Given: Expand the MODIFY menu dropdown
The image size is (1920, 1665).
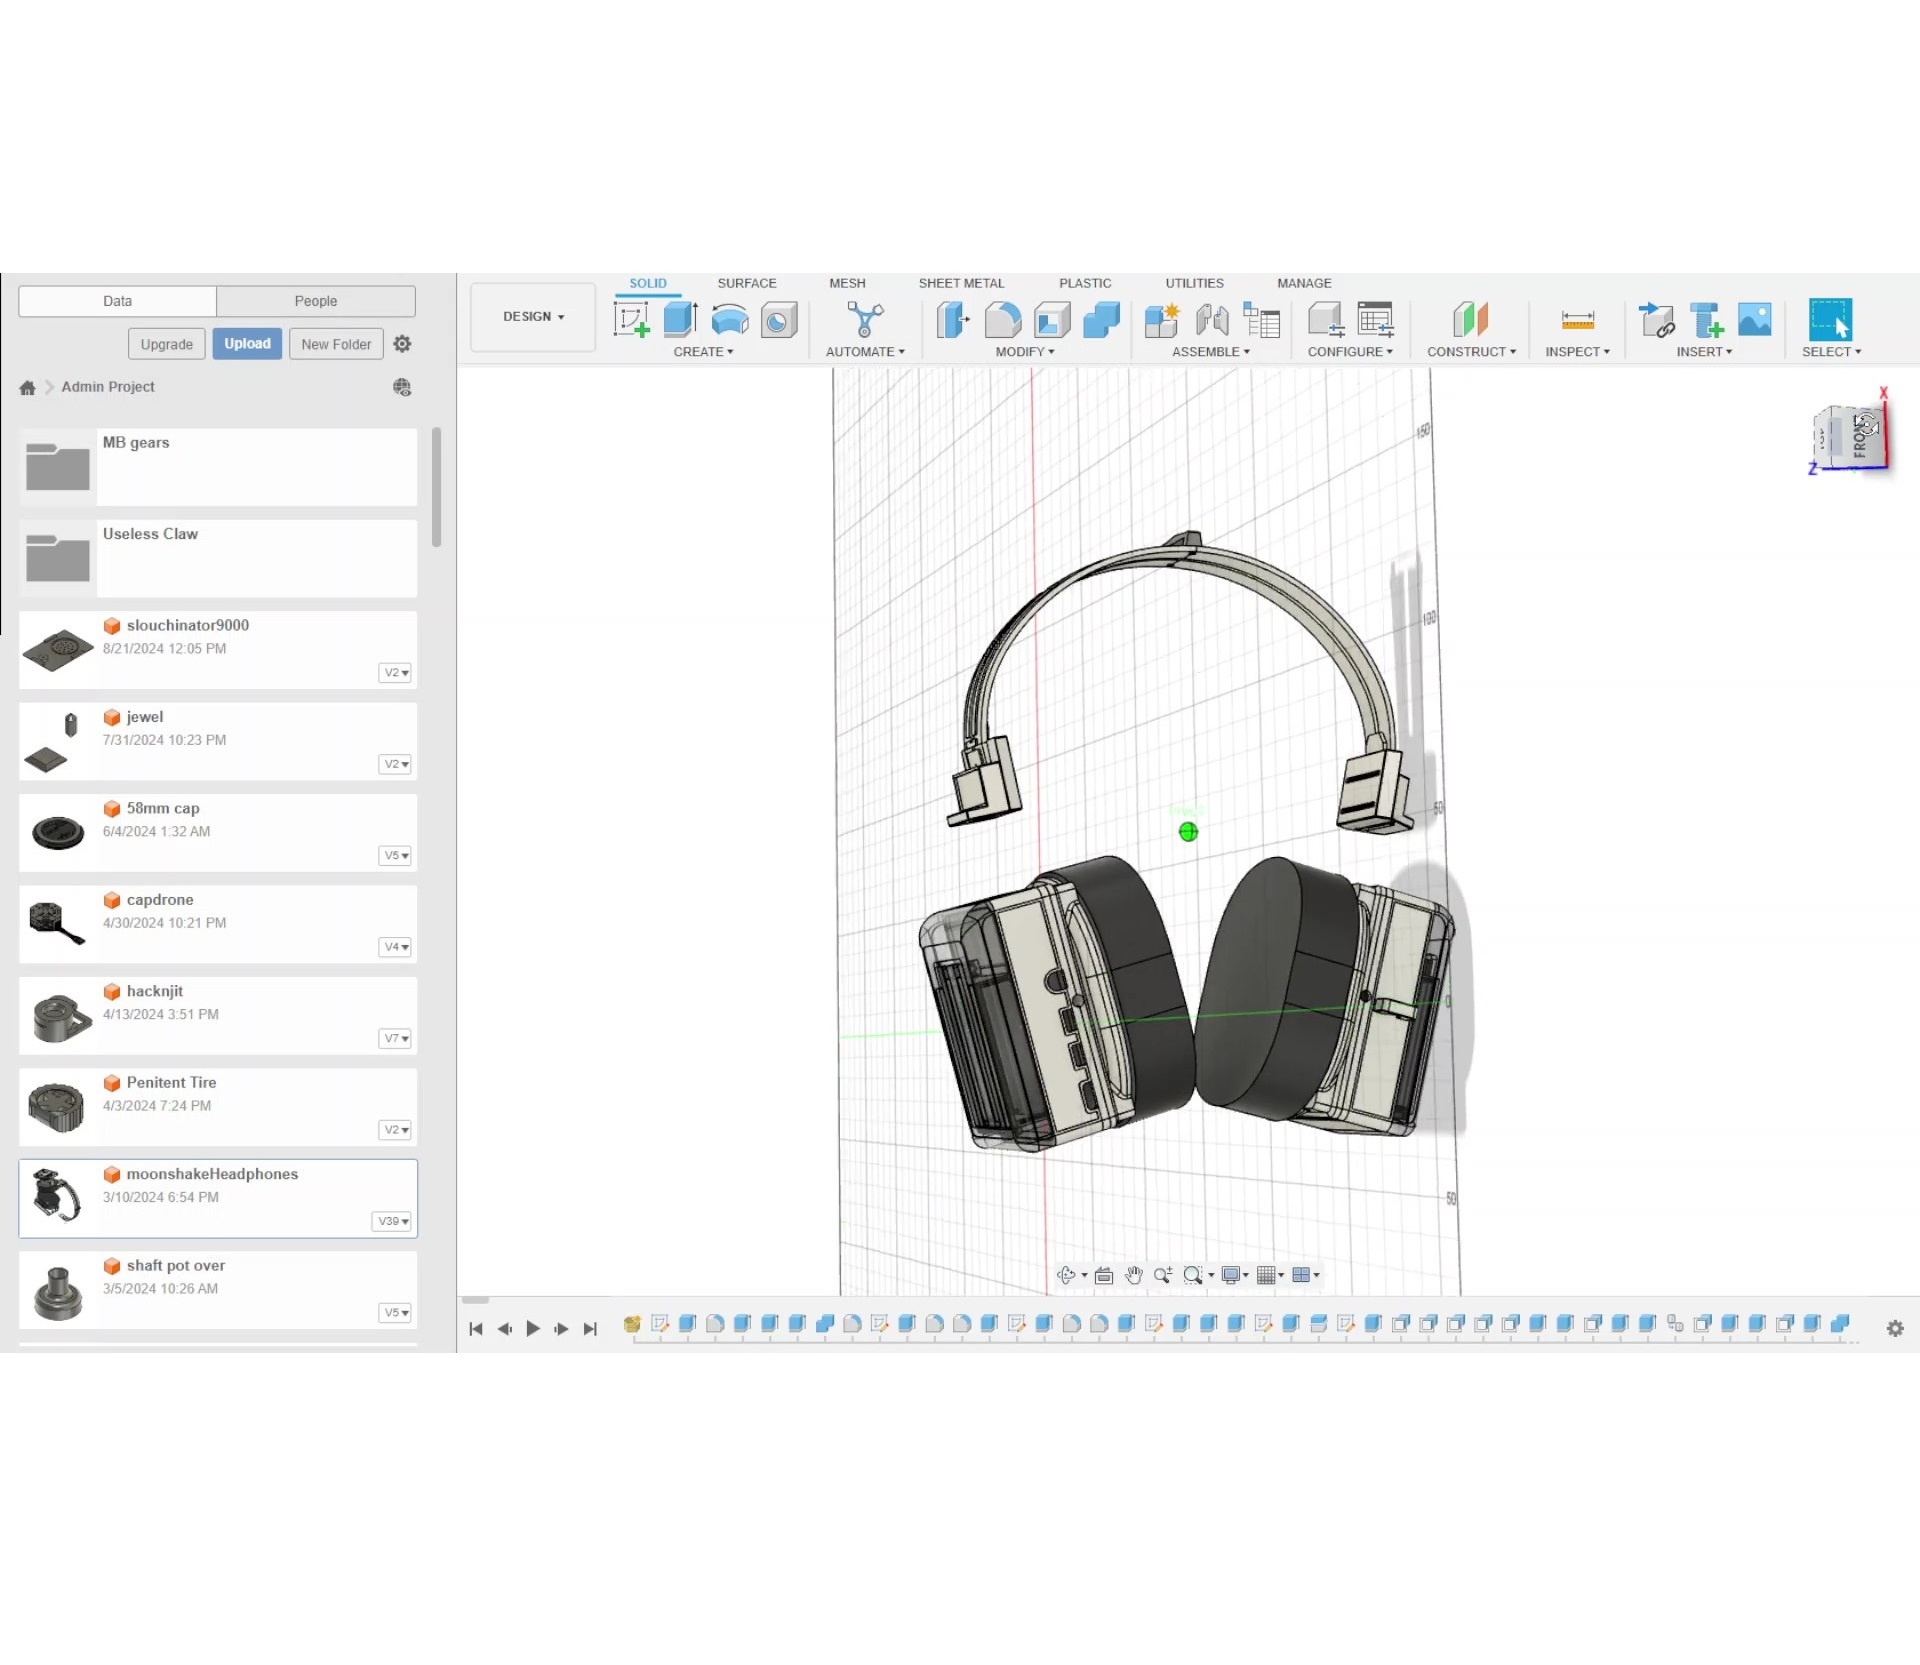Looking at the screenshot, I should coord(1024,352).
